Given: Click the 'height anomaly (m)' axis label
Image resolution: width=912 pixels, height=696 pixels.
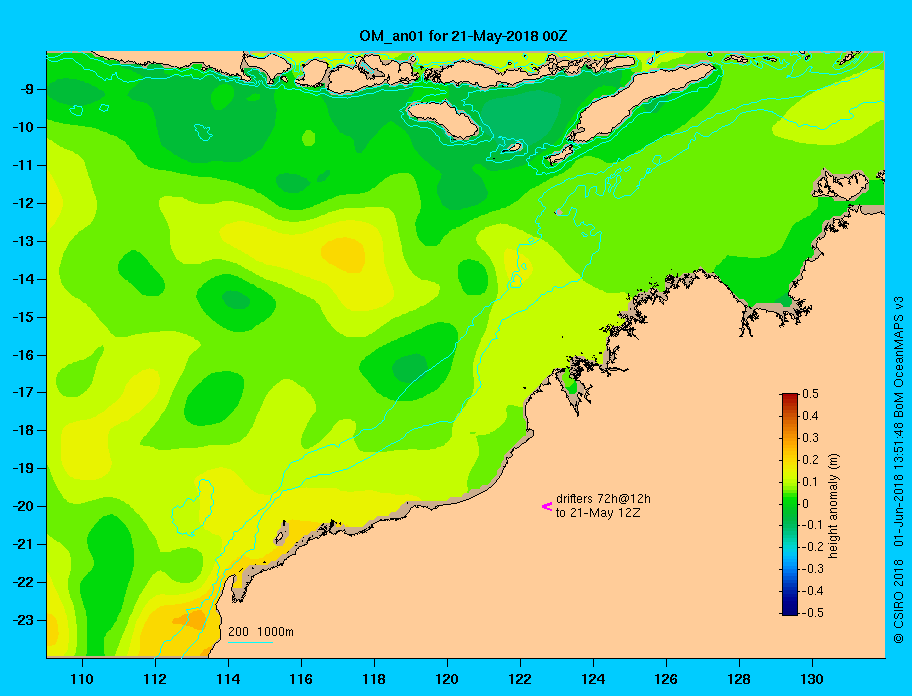Looking at the screenshot, I should coord(833,506).
